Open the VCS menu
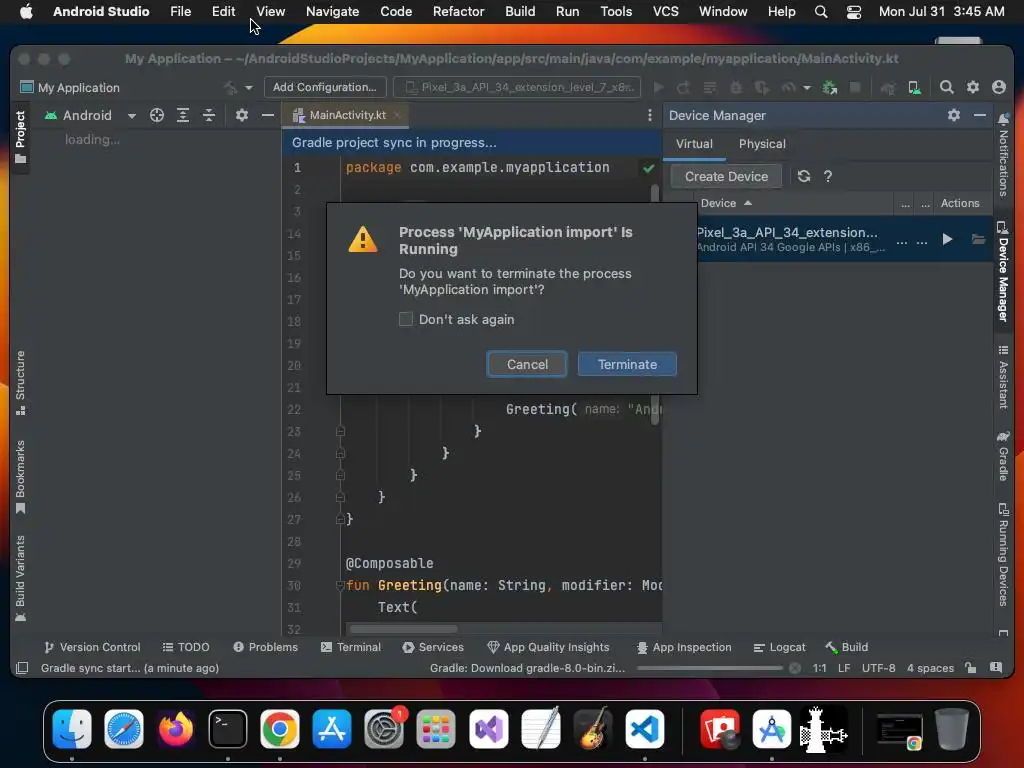1024x768 pixels. [x=665, y=11]
